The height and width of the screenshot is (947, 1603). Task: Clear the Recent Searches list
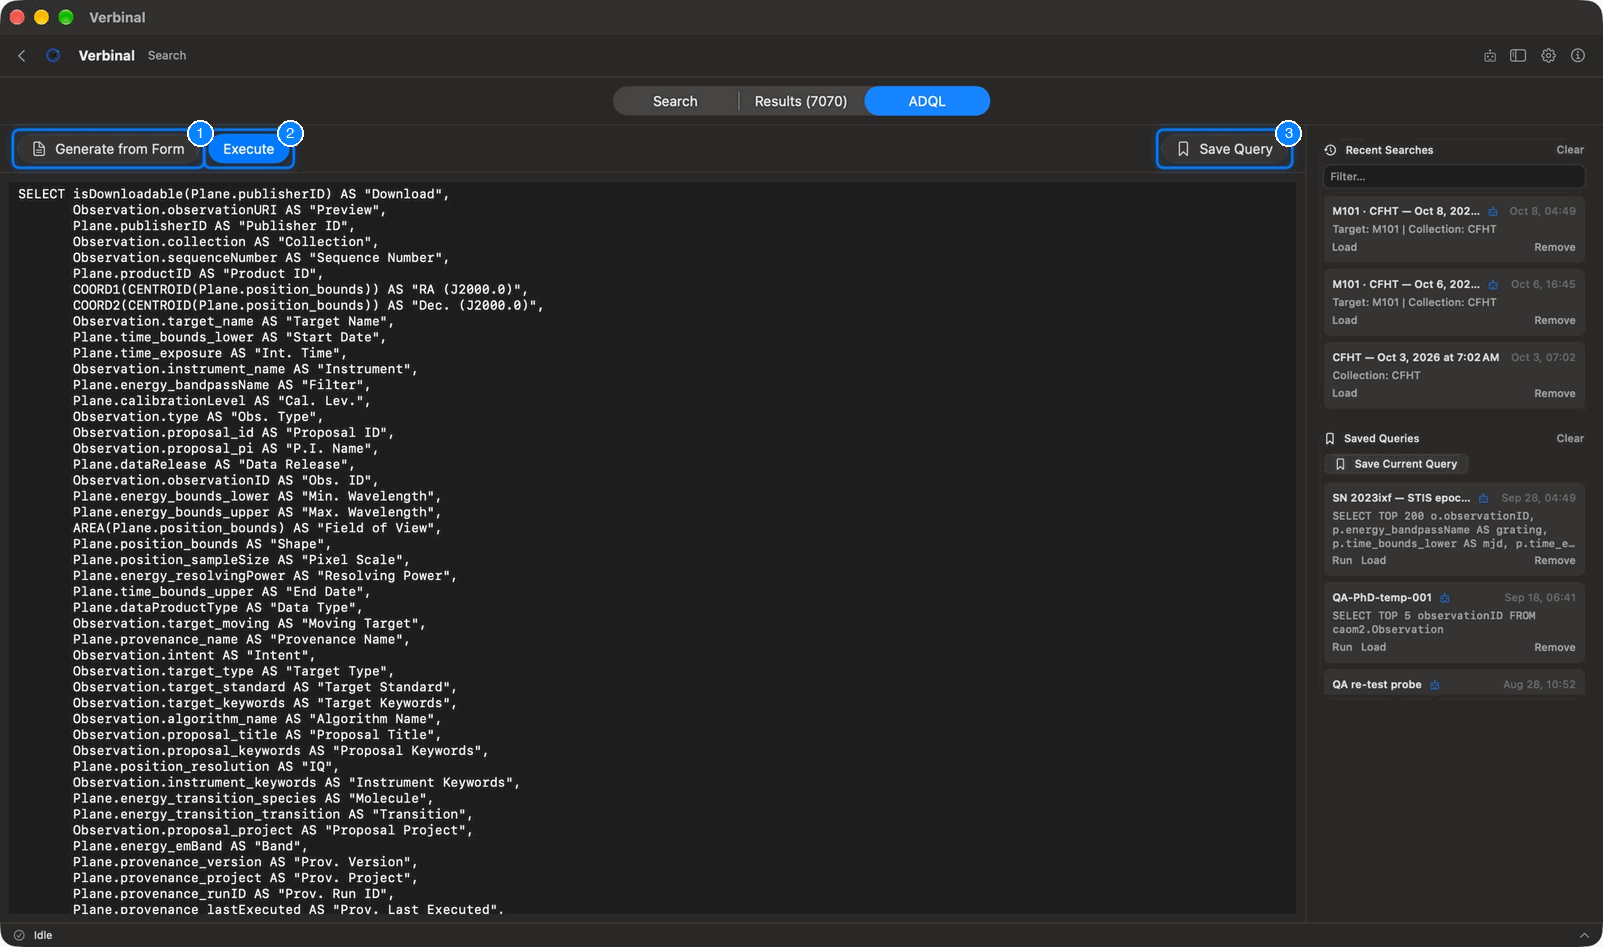coord(1570,150)
